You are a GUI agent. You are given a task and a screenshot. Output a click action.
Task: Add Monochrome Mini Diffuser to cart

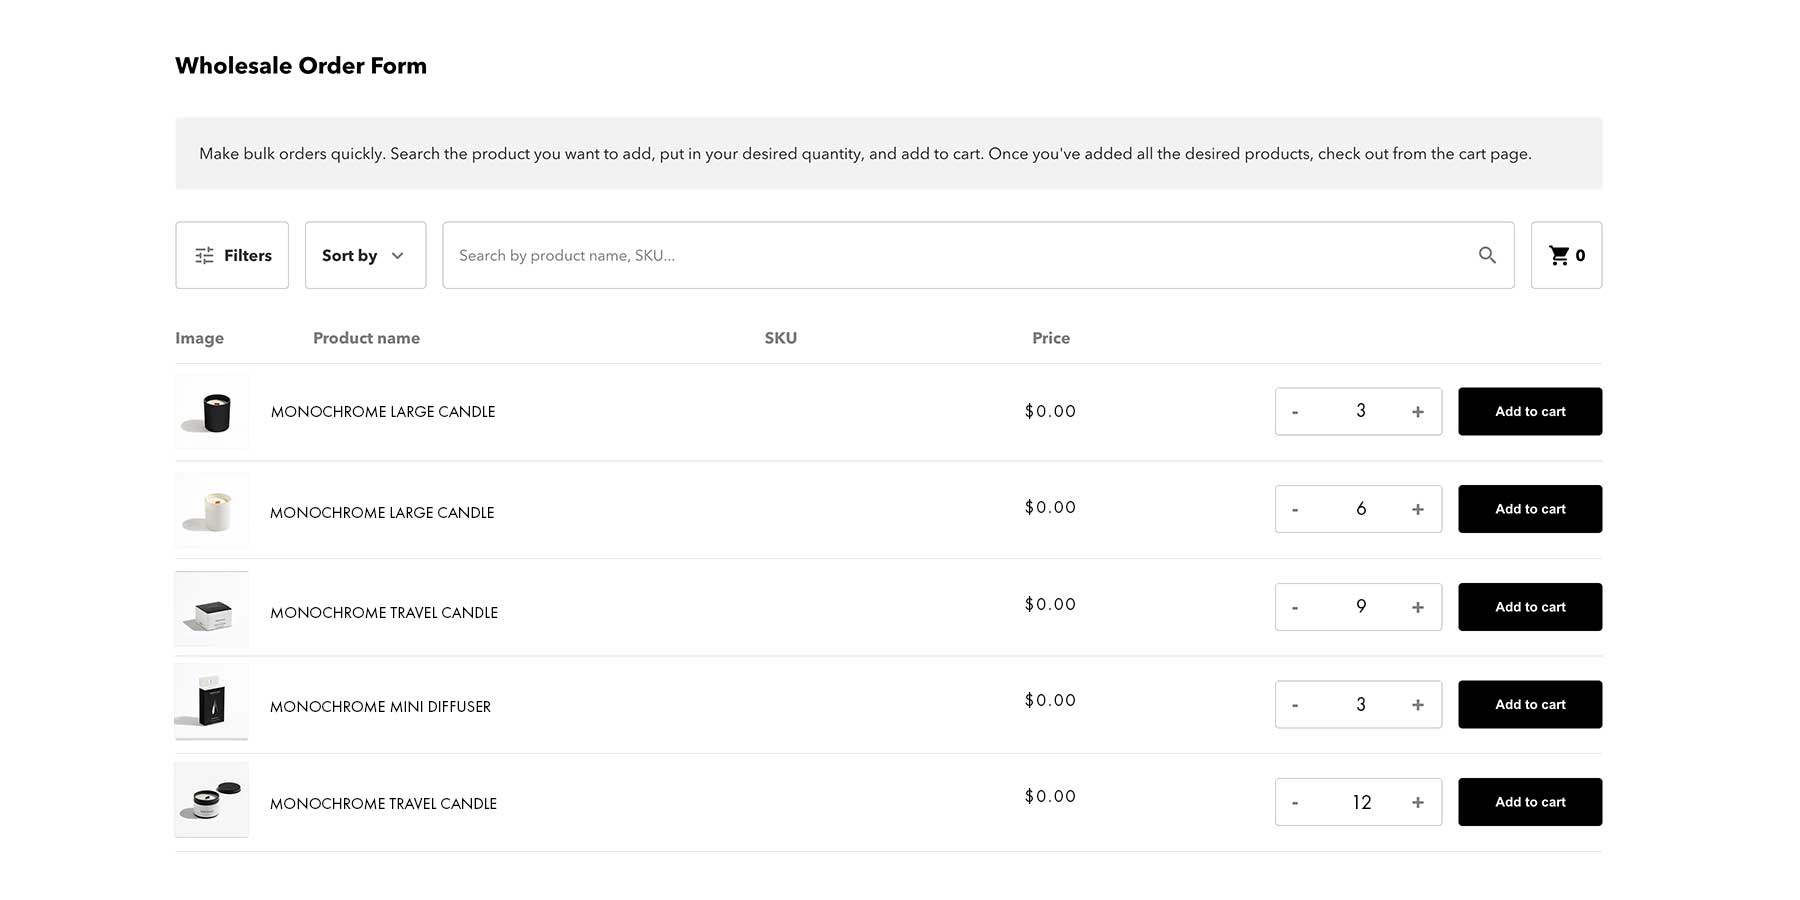(1529, 705)
